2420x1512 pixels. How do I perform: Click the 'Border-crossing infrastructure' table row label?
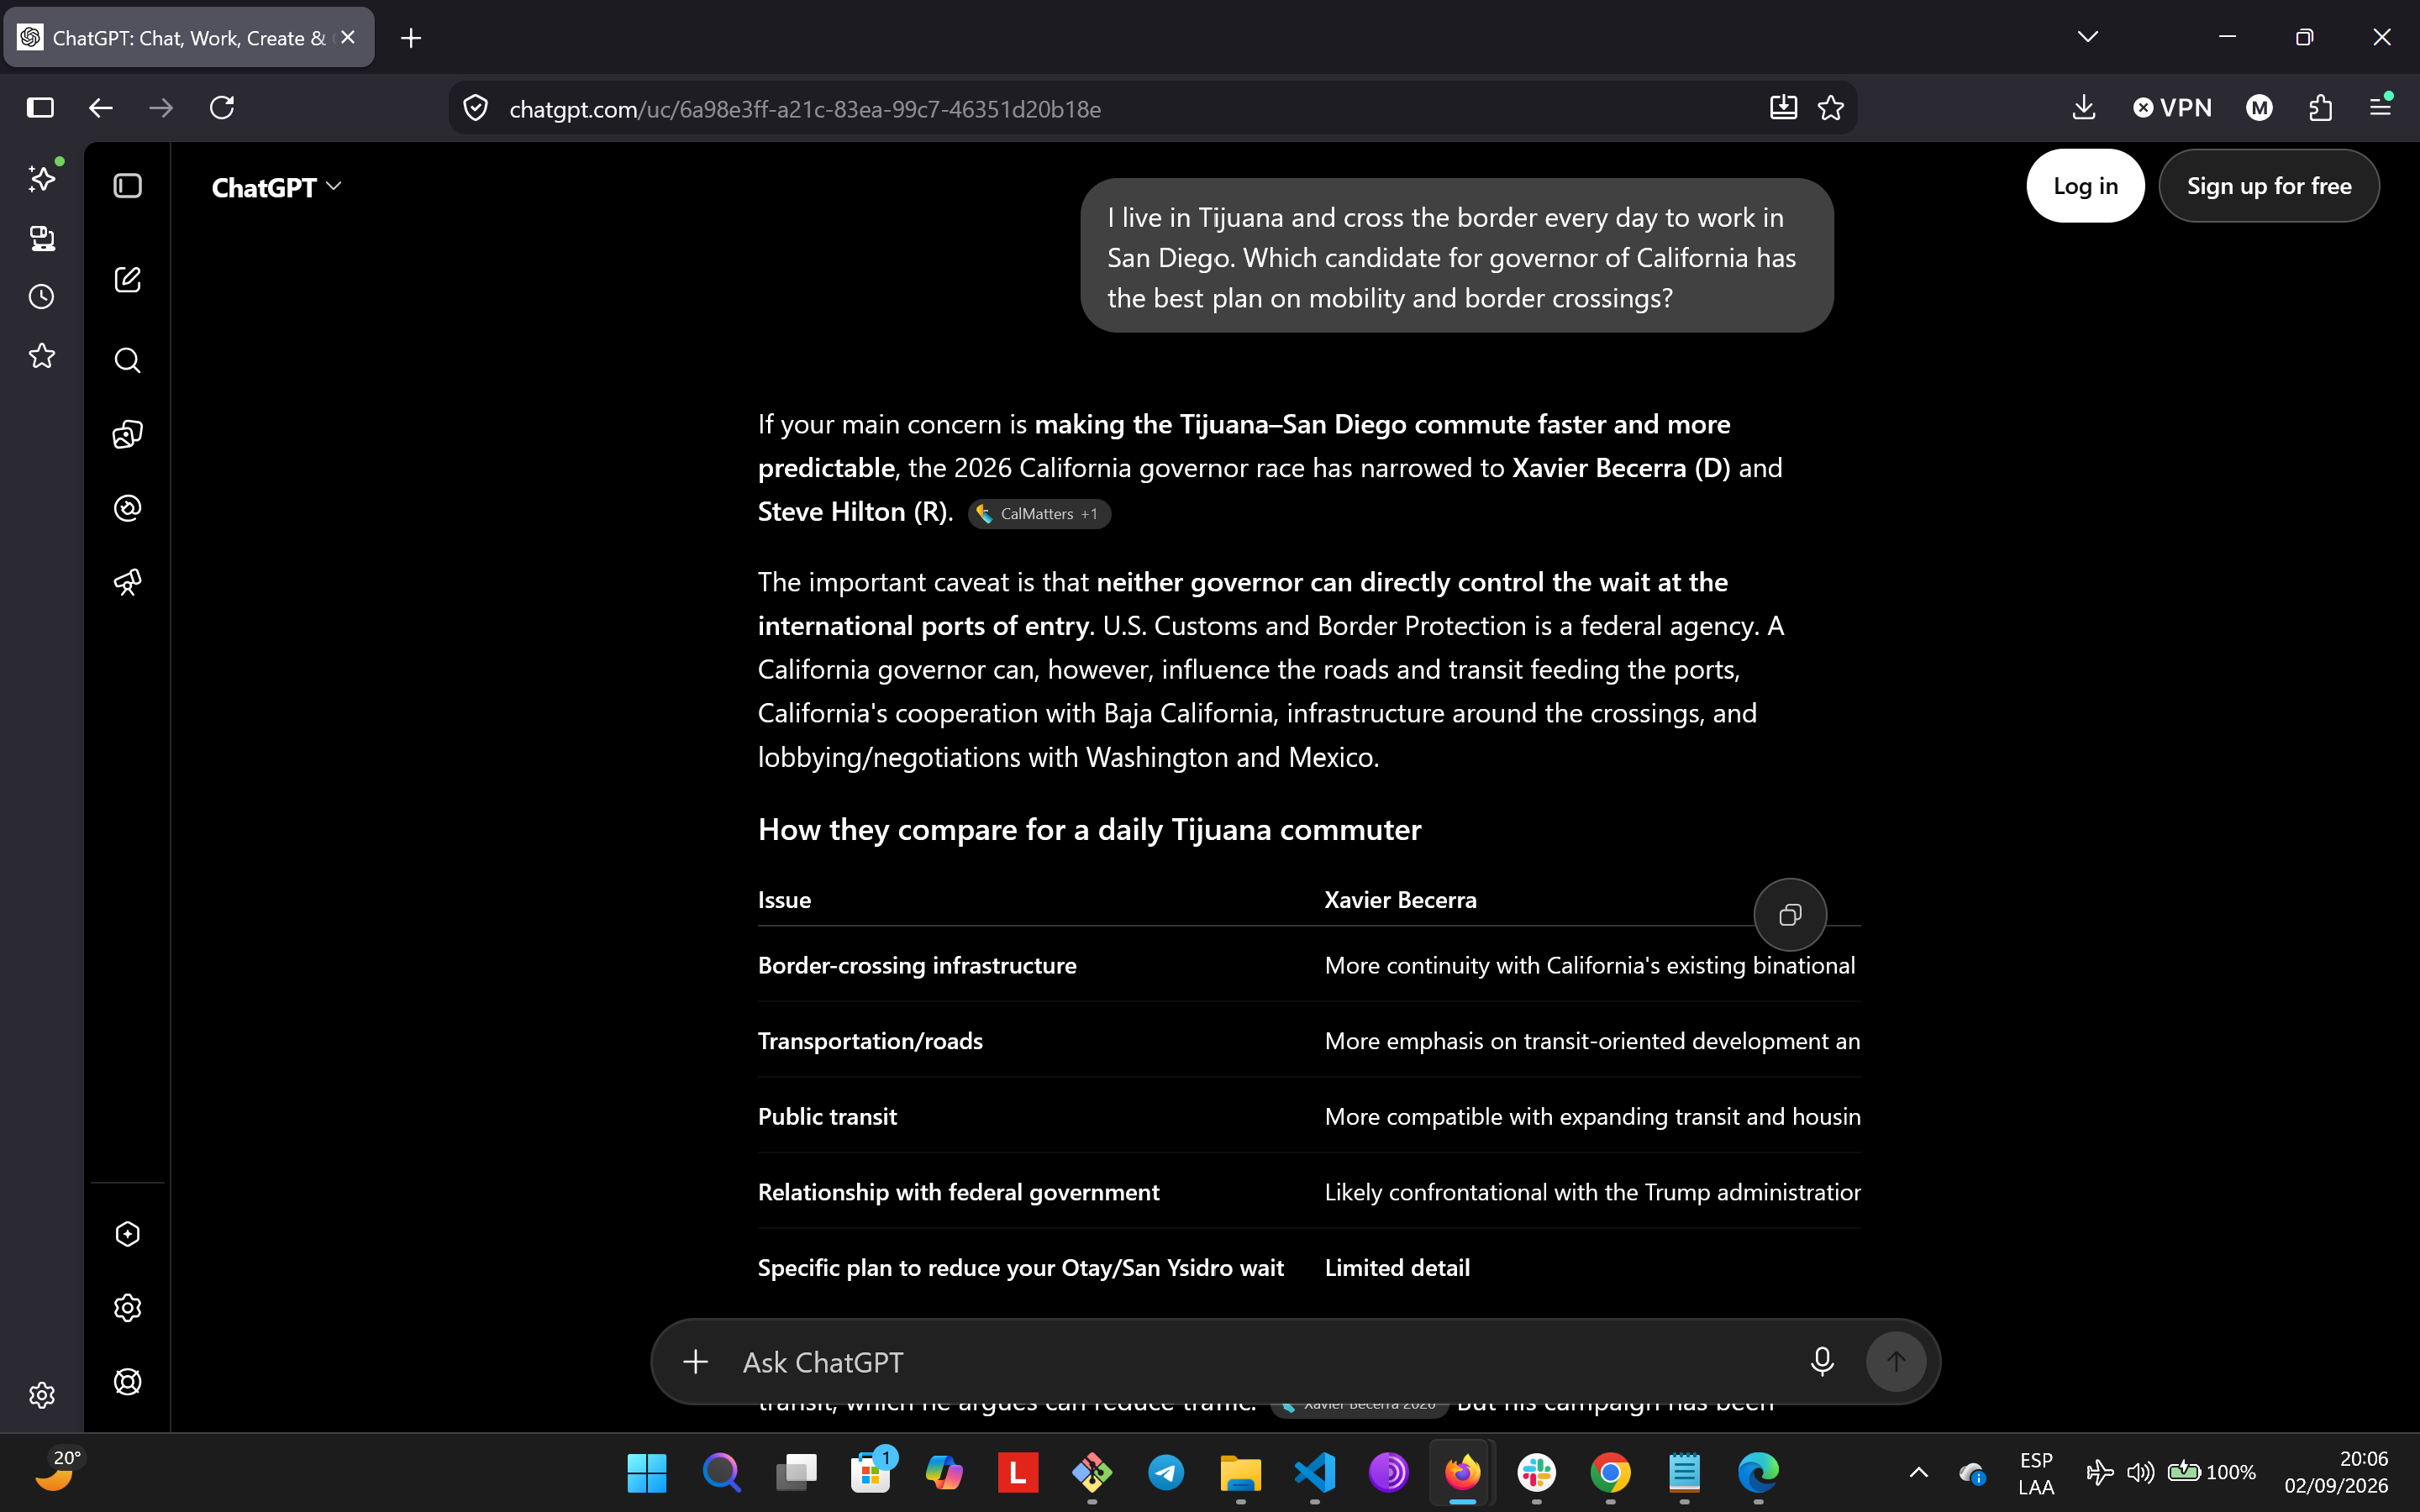click(x=917, y=966)
